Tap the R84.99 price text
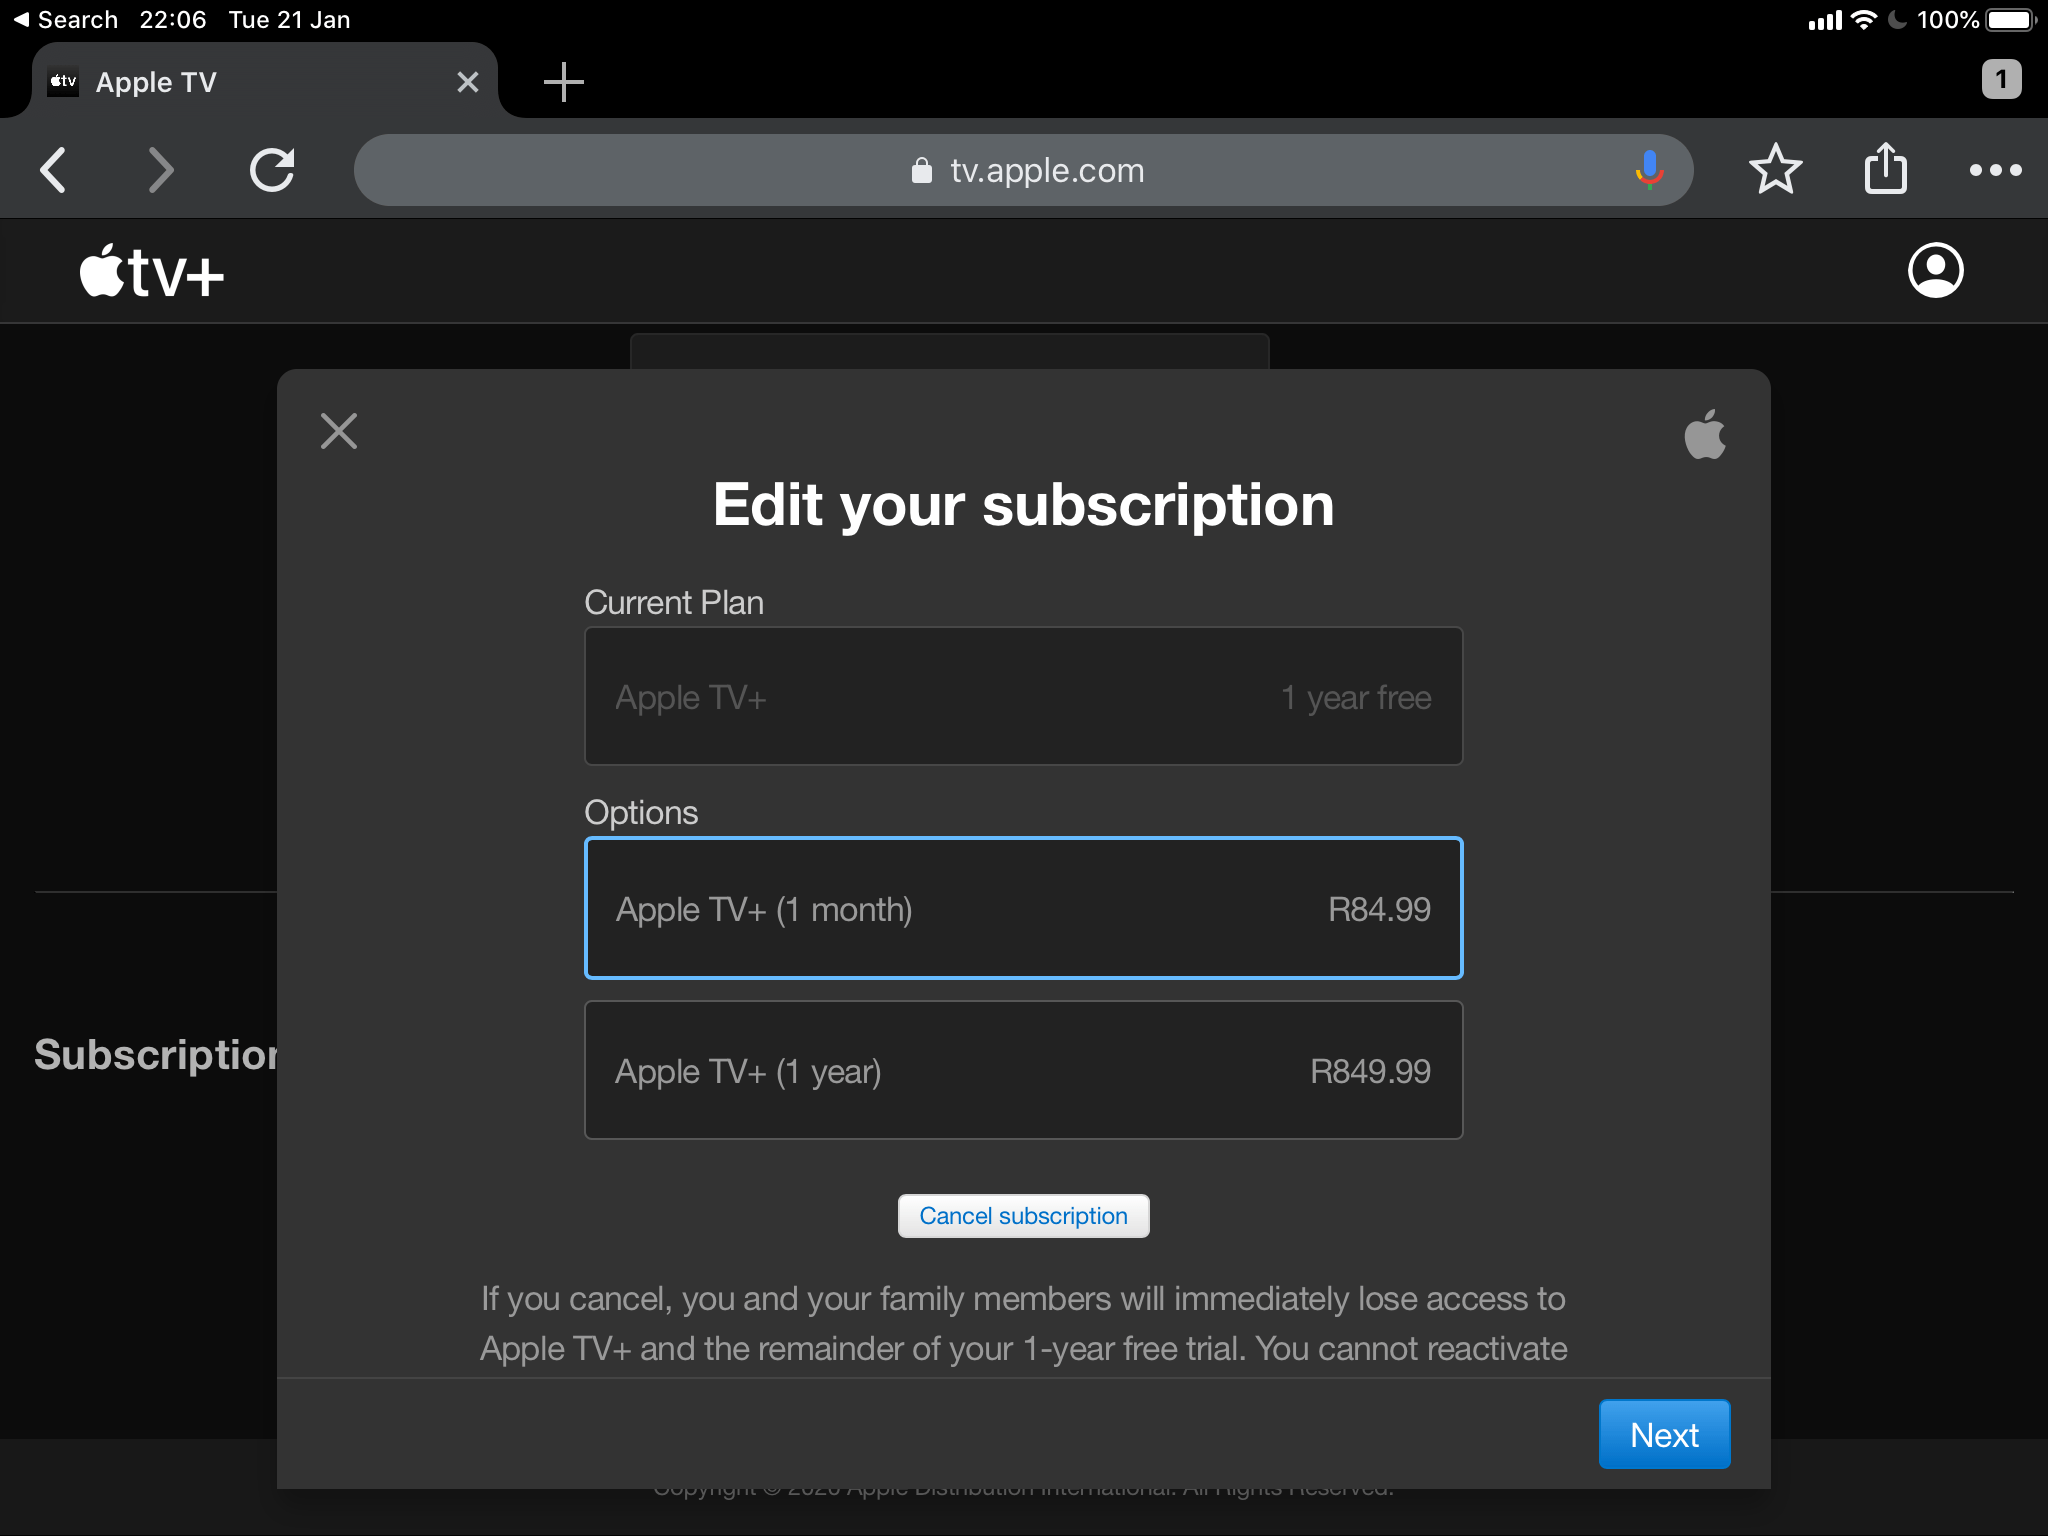Screen dimensions: 2048x1536 click(1379, 909)
